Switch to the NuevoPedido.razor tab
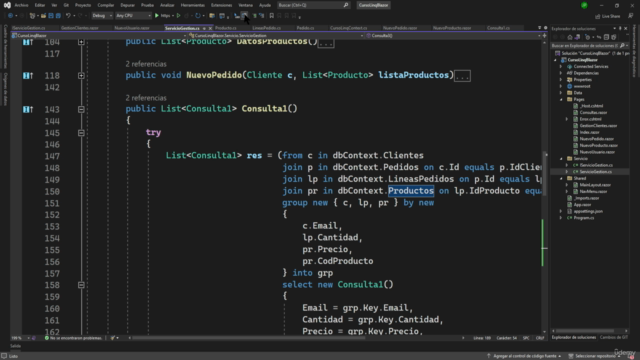640x360 pixels. click(x=400, y=28)
